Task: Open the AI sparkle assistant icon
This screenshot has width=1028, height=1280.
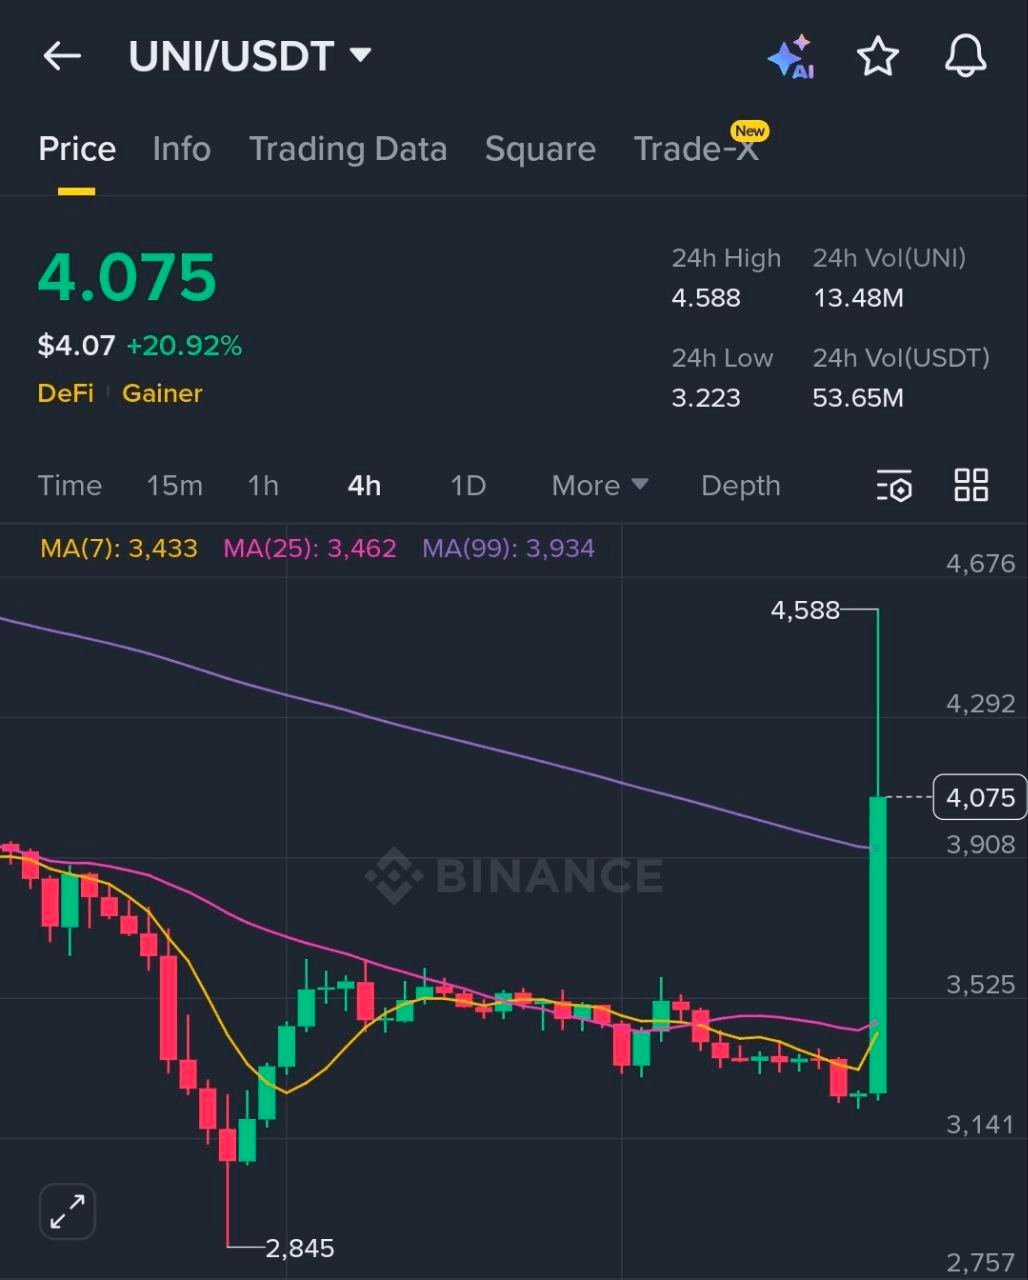Action: pyautogui.click(x=790, y=57)
